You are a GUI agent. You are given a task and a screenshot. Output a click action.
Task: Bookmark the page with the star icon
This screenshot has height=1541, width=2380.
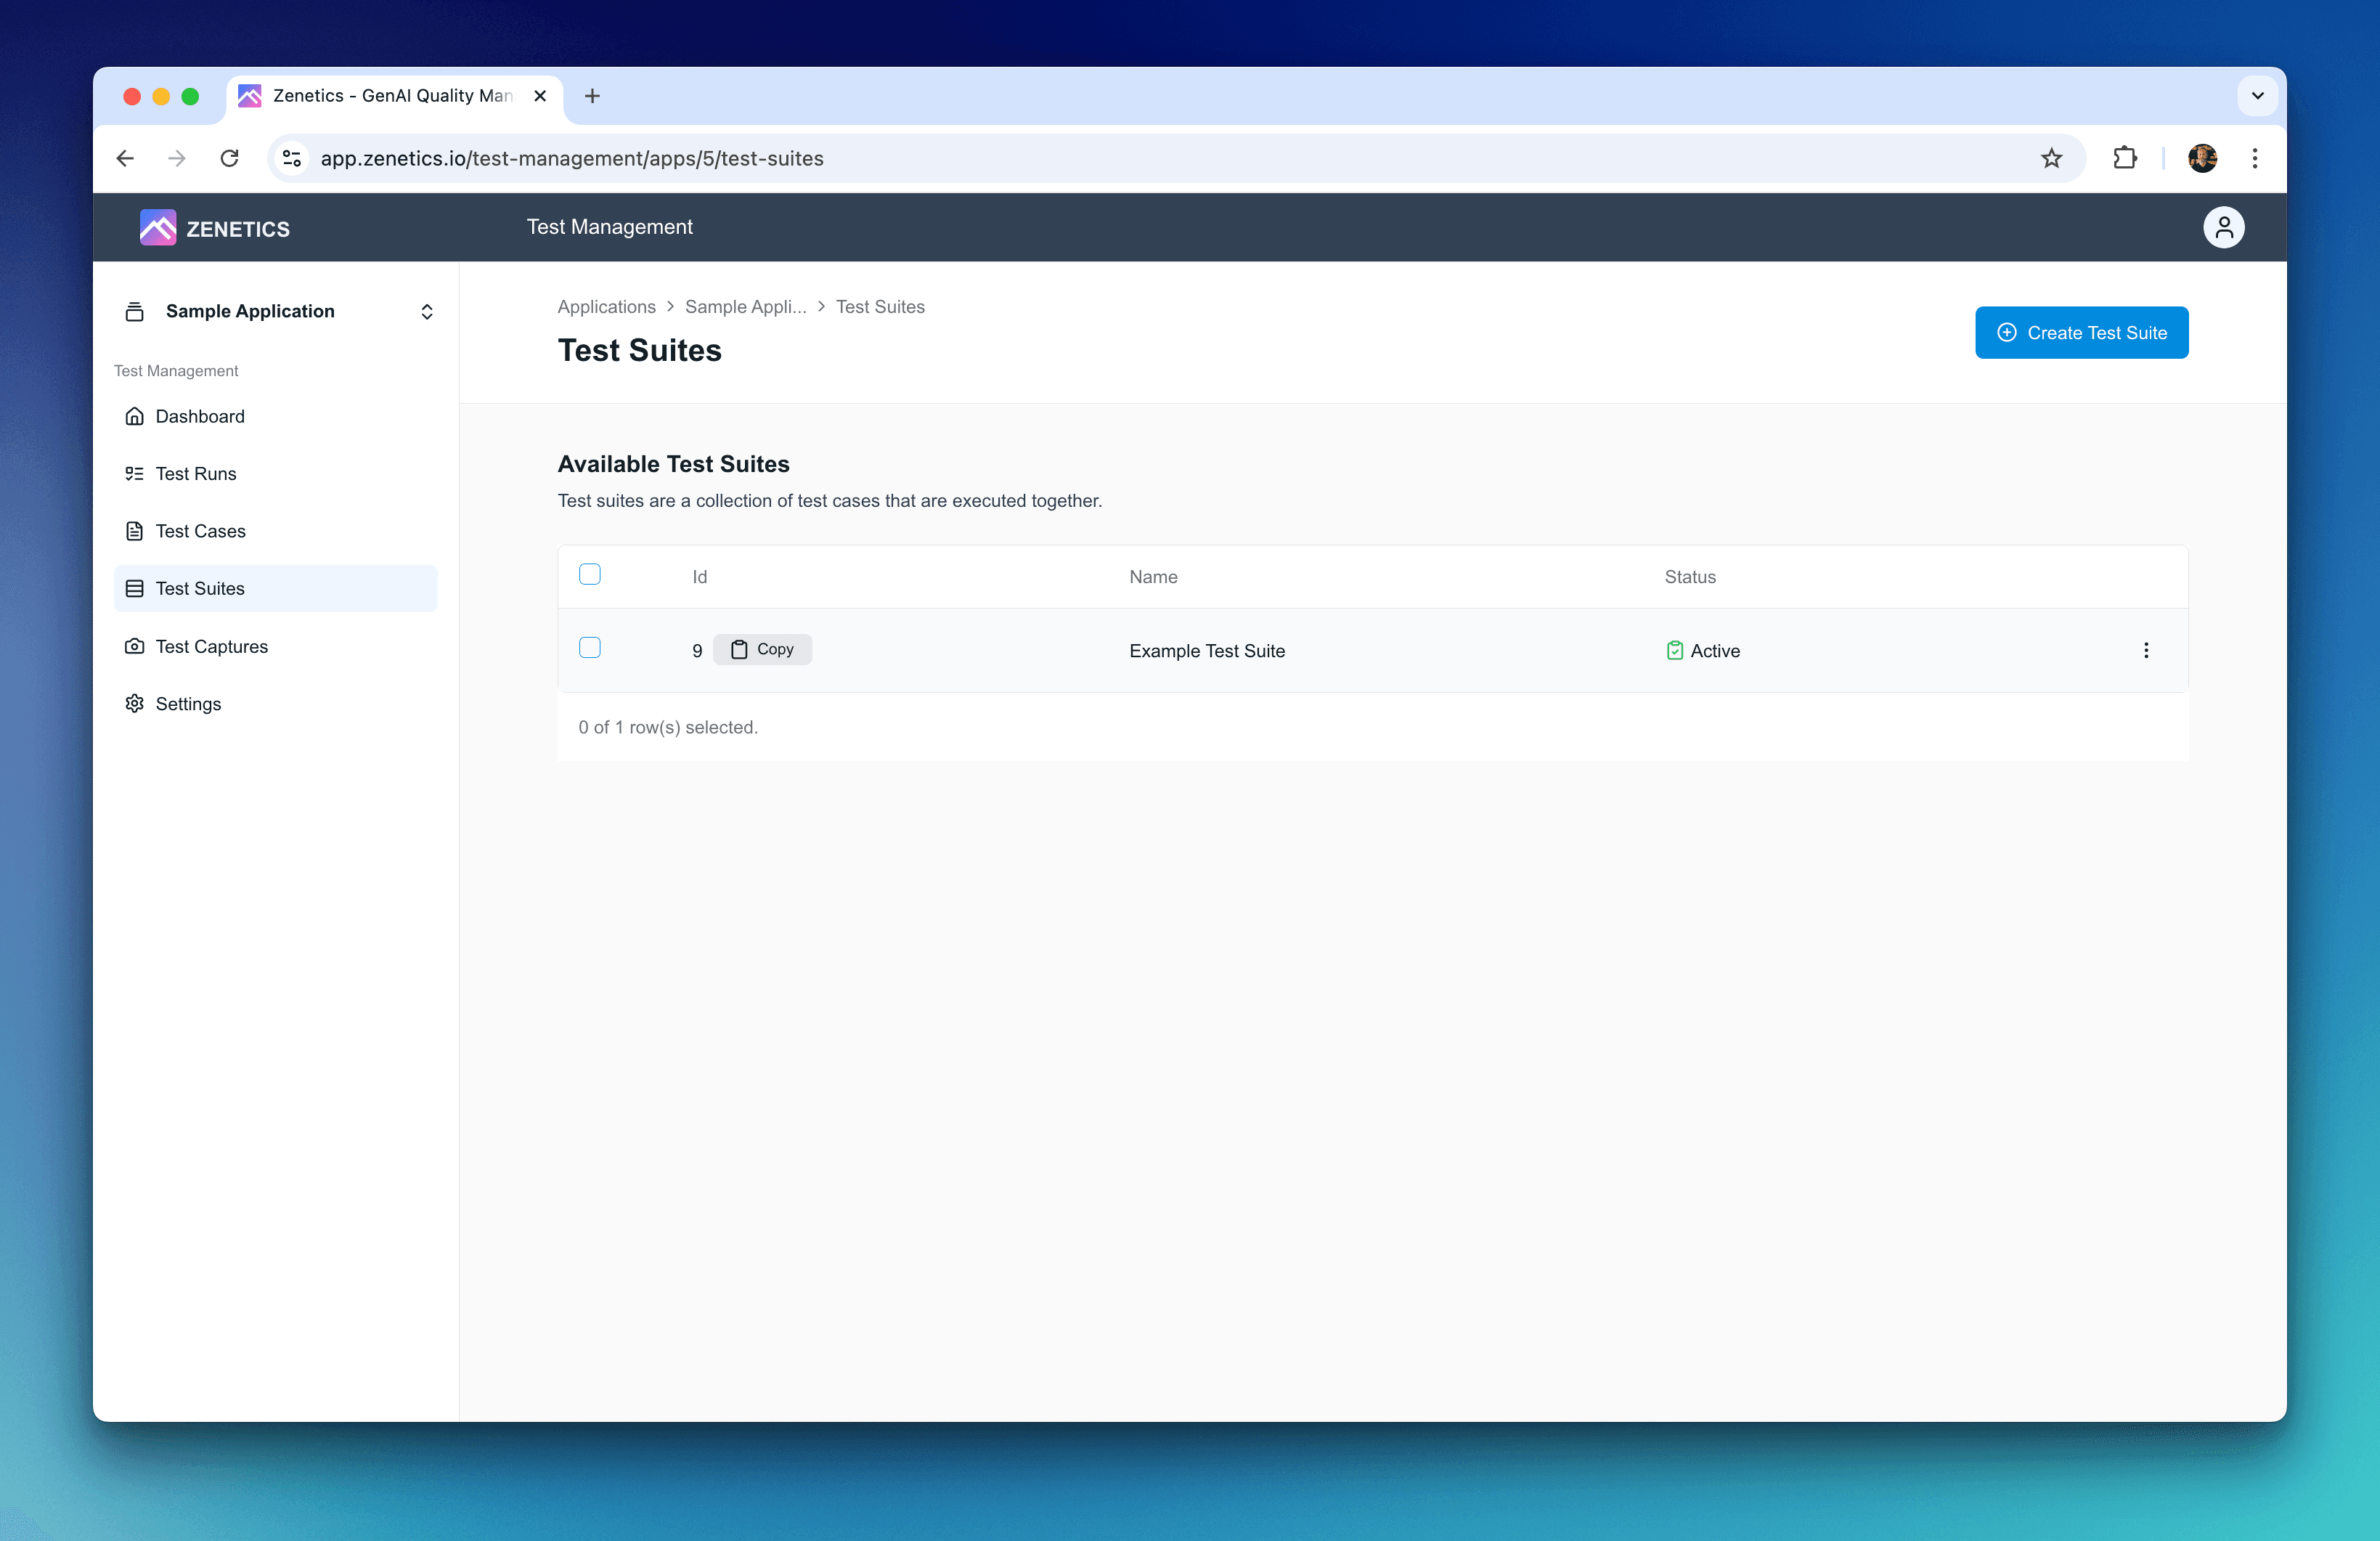2052,158
